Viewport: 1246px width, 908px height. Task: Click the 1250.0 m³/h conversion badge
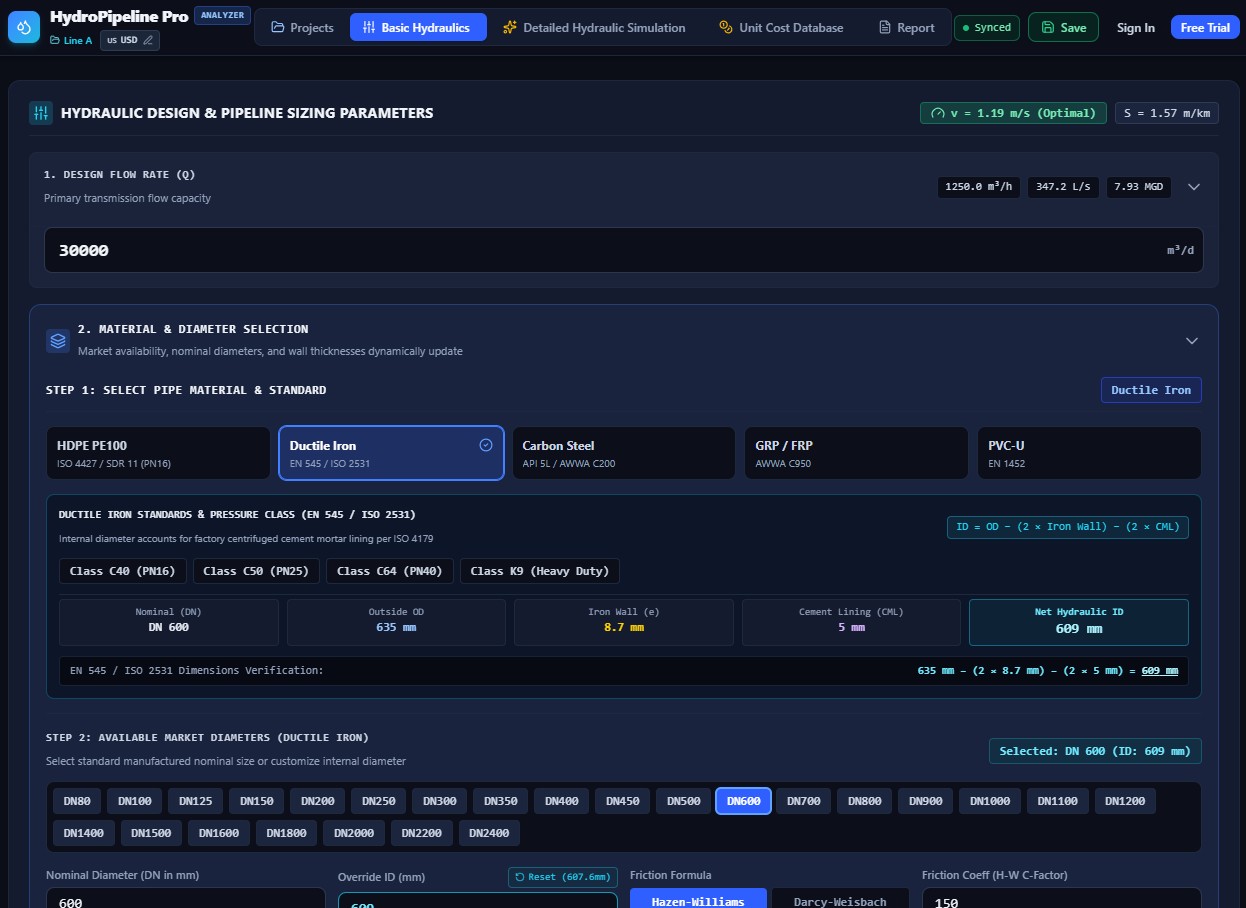point(979,187)
